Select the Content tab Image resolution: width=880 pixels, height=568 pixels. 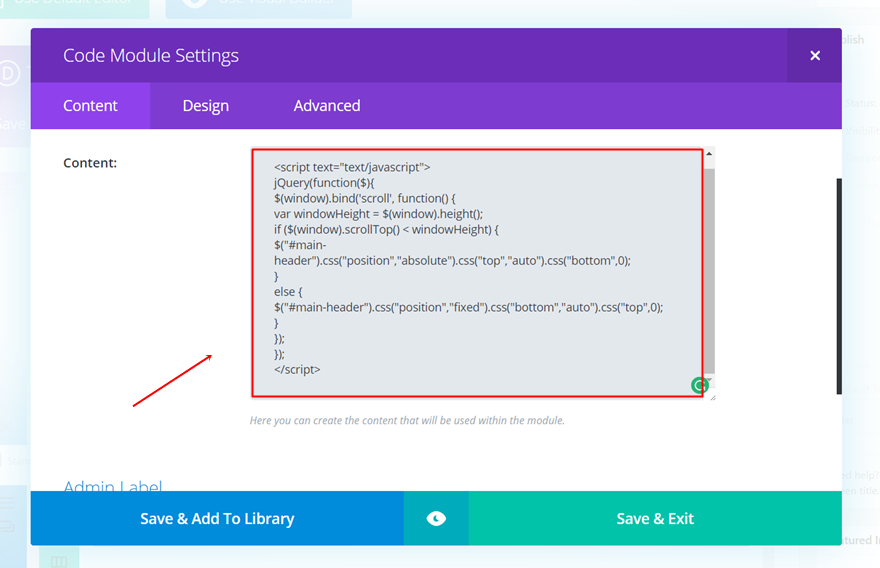tap(90, 106)
